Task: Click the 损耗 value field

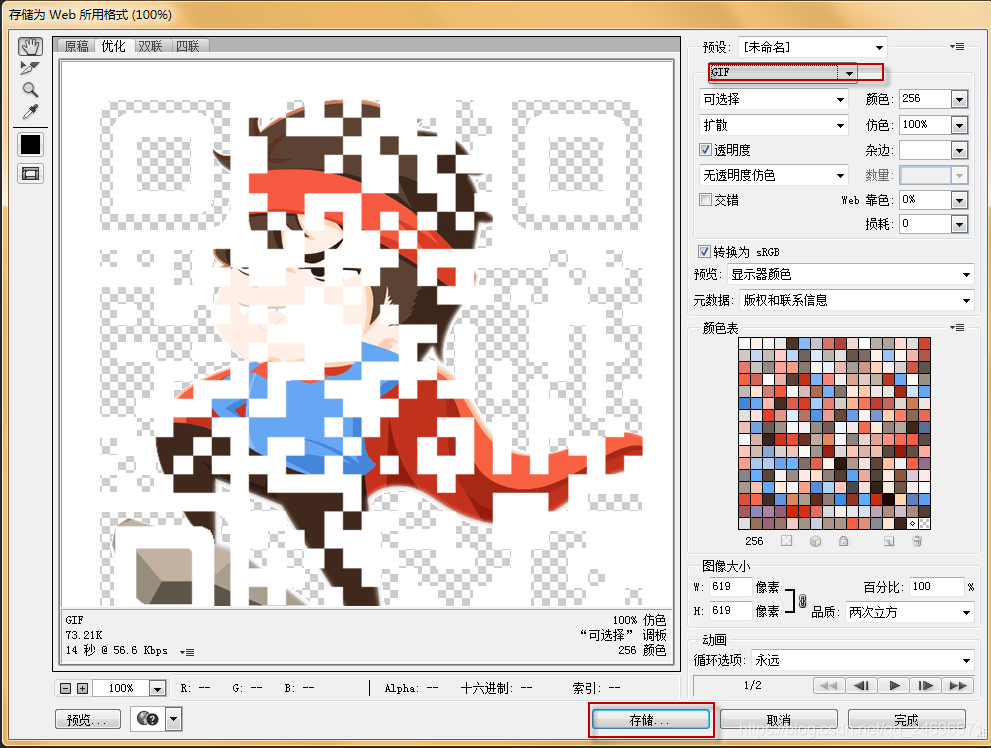Action: point(925,224)
